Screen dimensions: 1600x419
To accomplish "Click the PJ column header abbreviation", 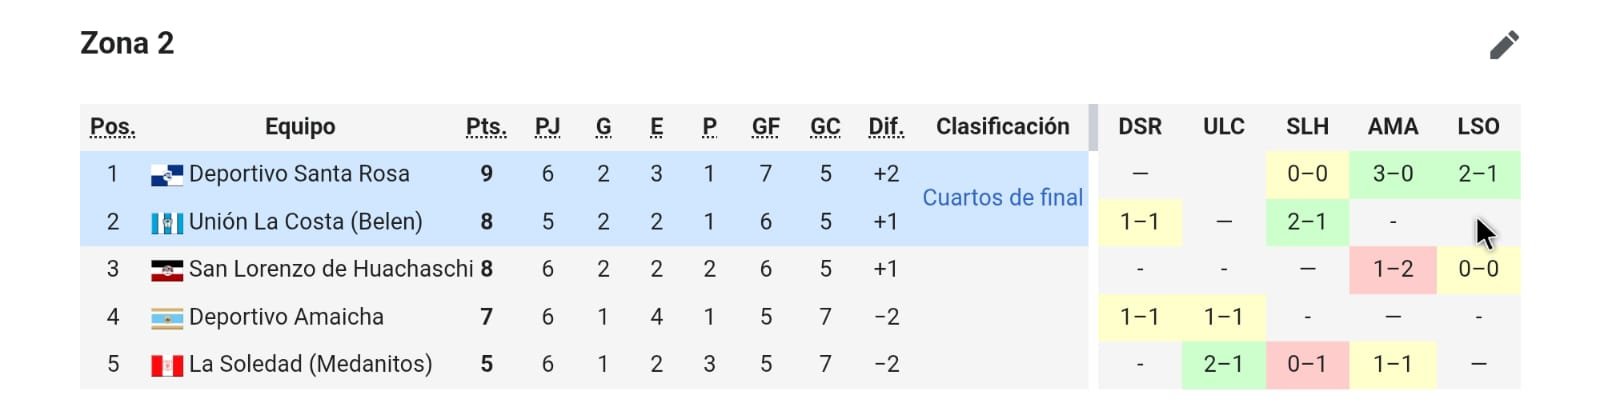I will point(547,127).
